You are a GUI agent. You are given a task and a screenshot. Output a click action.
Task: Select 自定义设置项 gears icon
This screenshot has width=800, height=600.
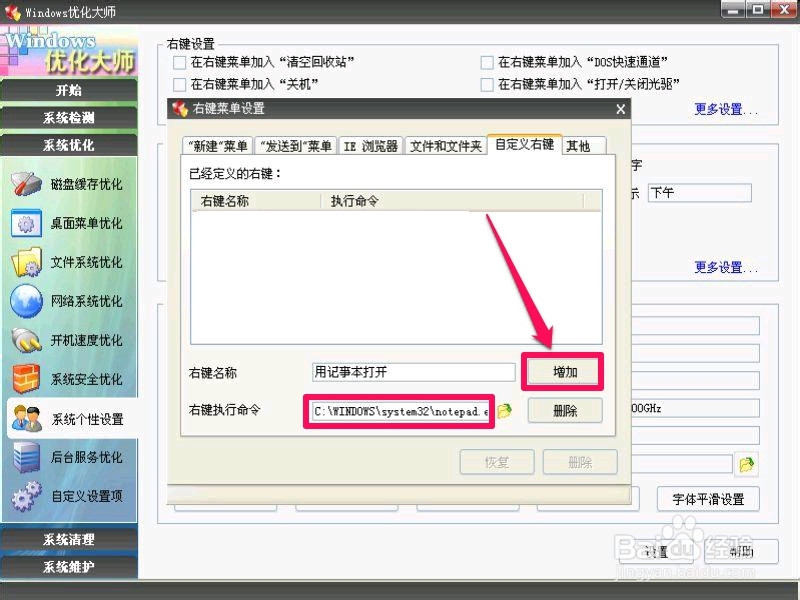pos(27,496)
